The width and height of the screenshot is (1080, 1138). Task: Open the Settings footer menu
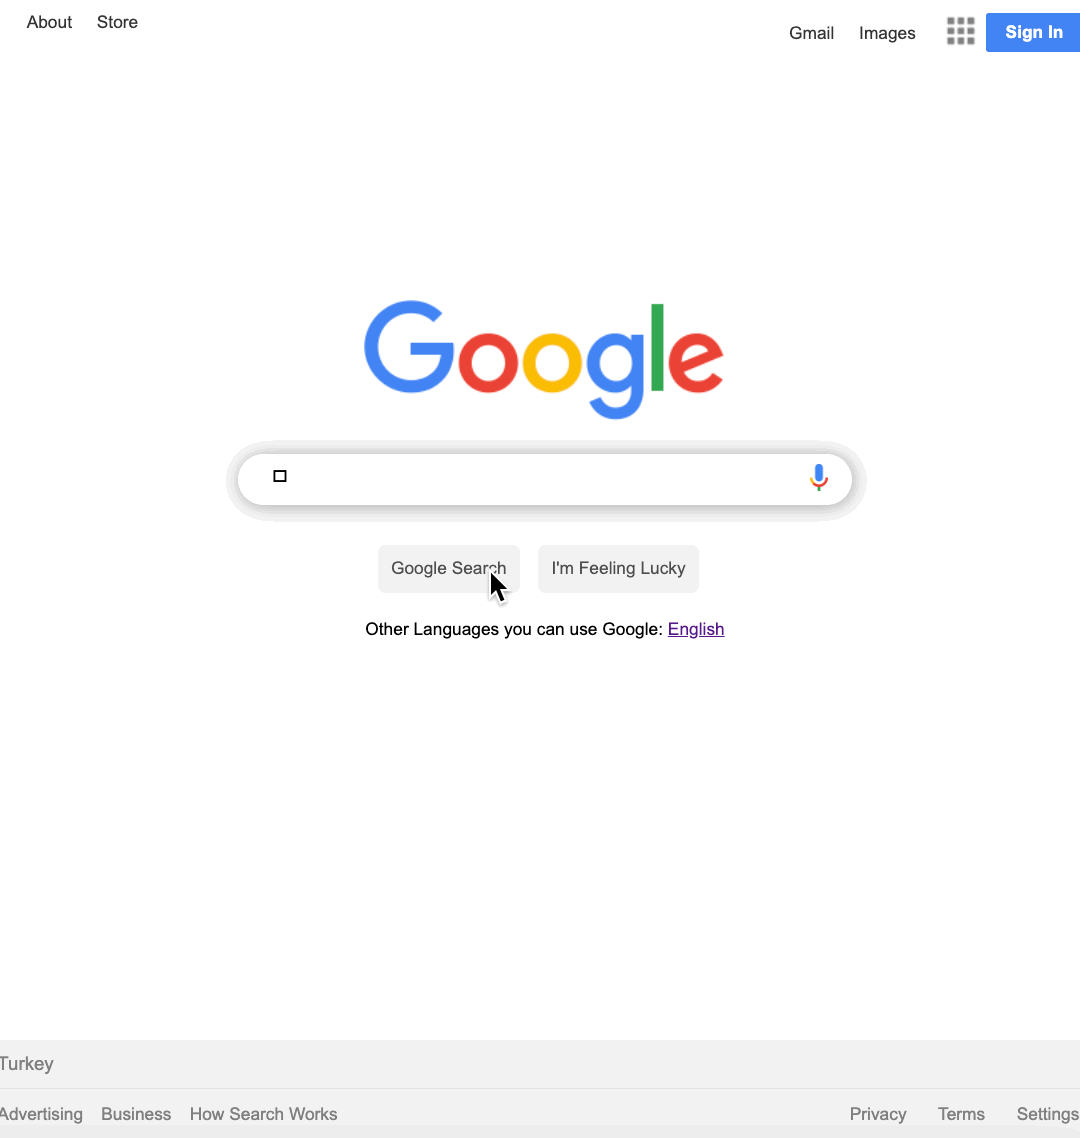[x=1047, y=1114]
